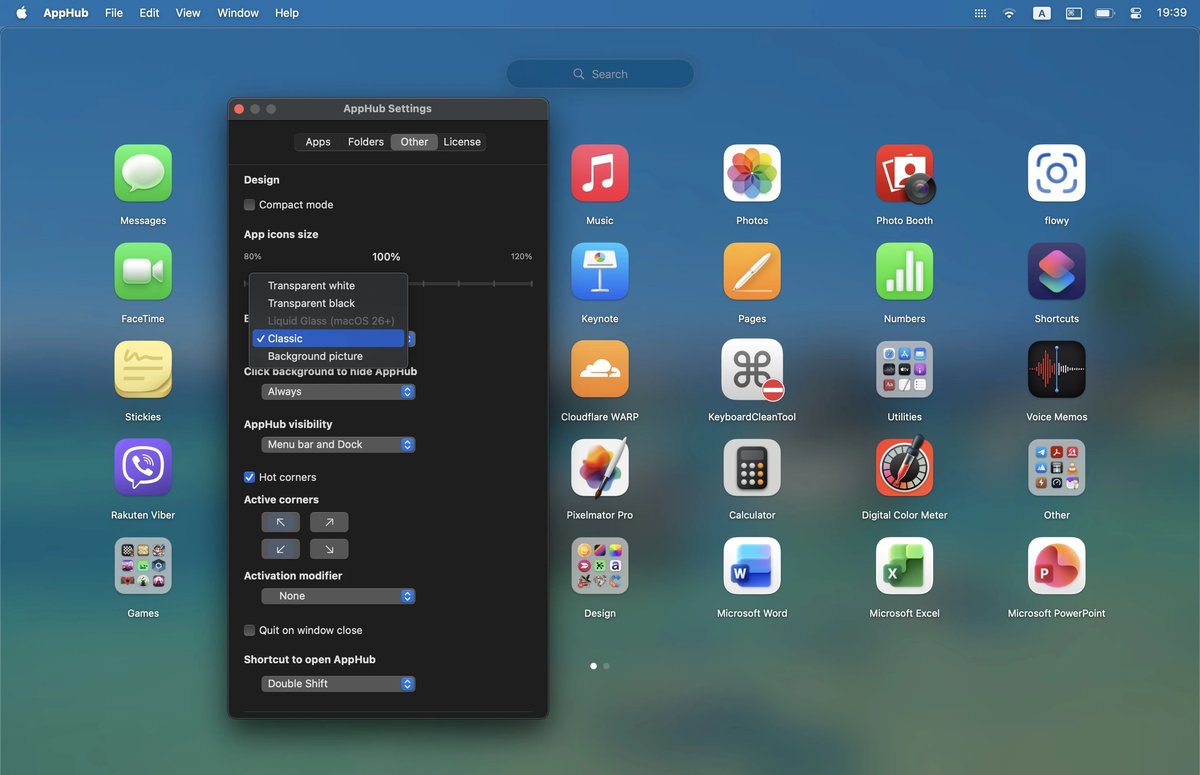This screenshot has height=775, width=1200.
Task: Open the Window menu in the menu bar
Action: [x=237, y=13]
